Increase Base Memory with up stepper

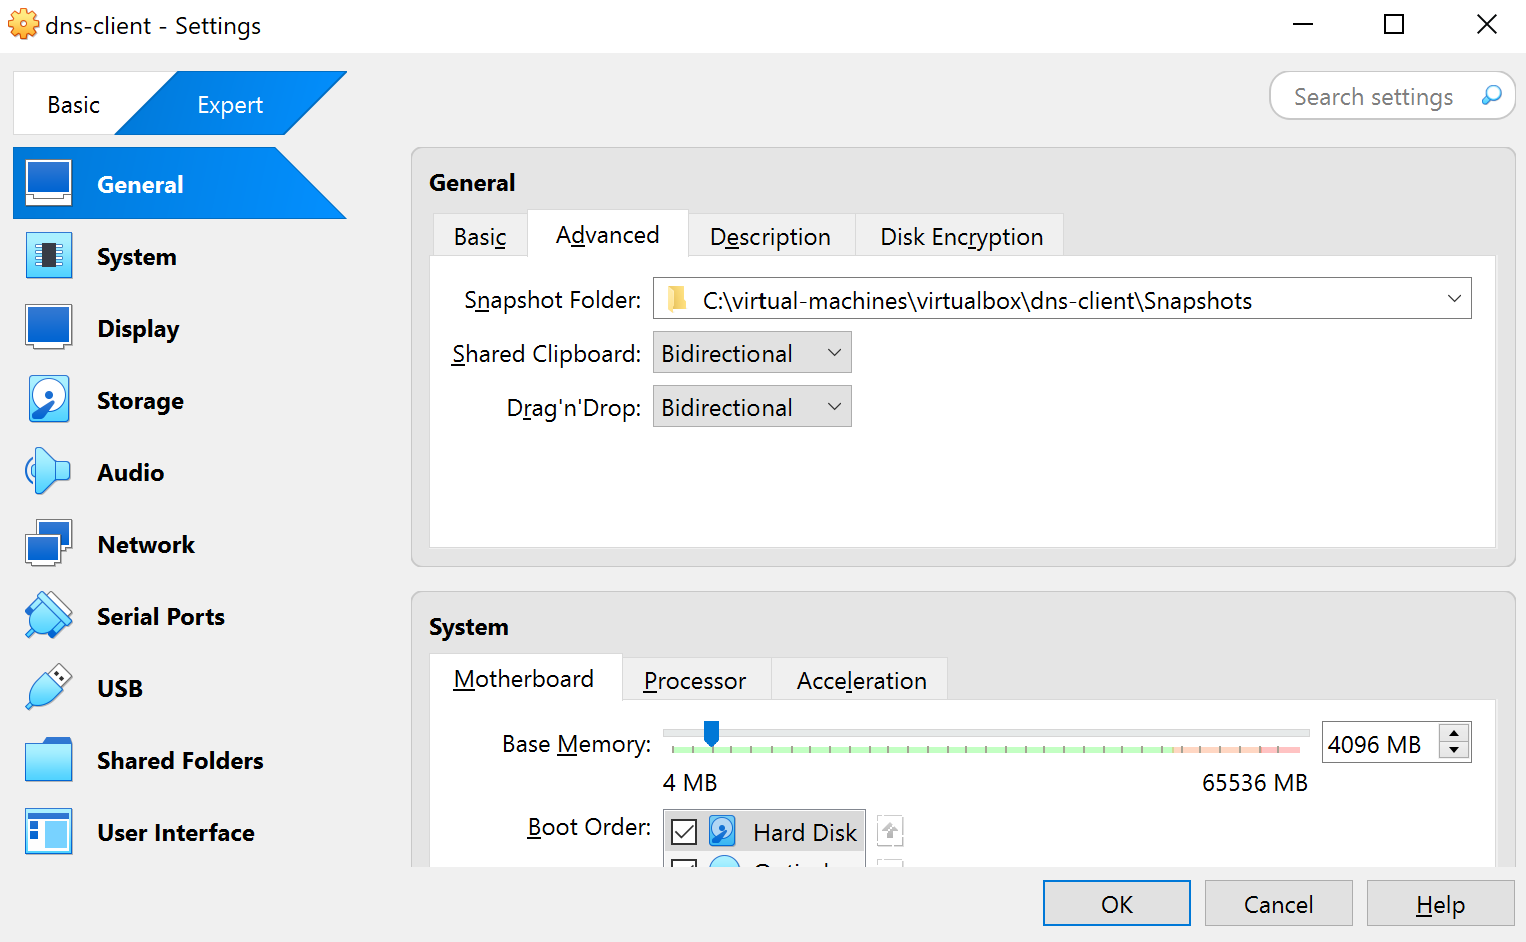[x=1454, y=733]
